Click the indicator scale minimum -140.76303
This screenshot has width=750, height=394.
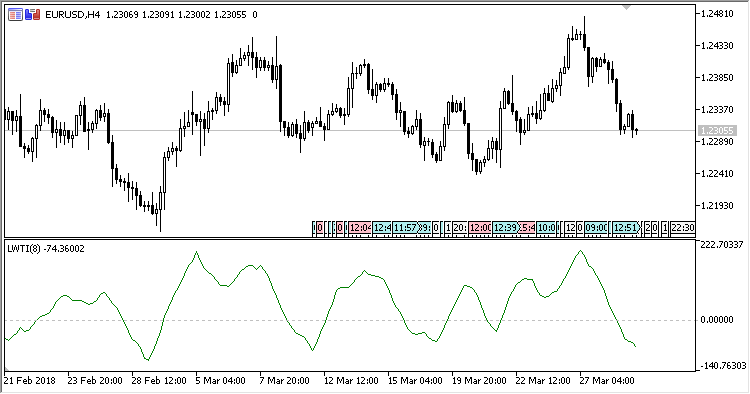point(723,366)
